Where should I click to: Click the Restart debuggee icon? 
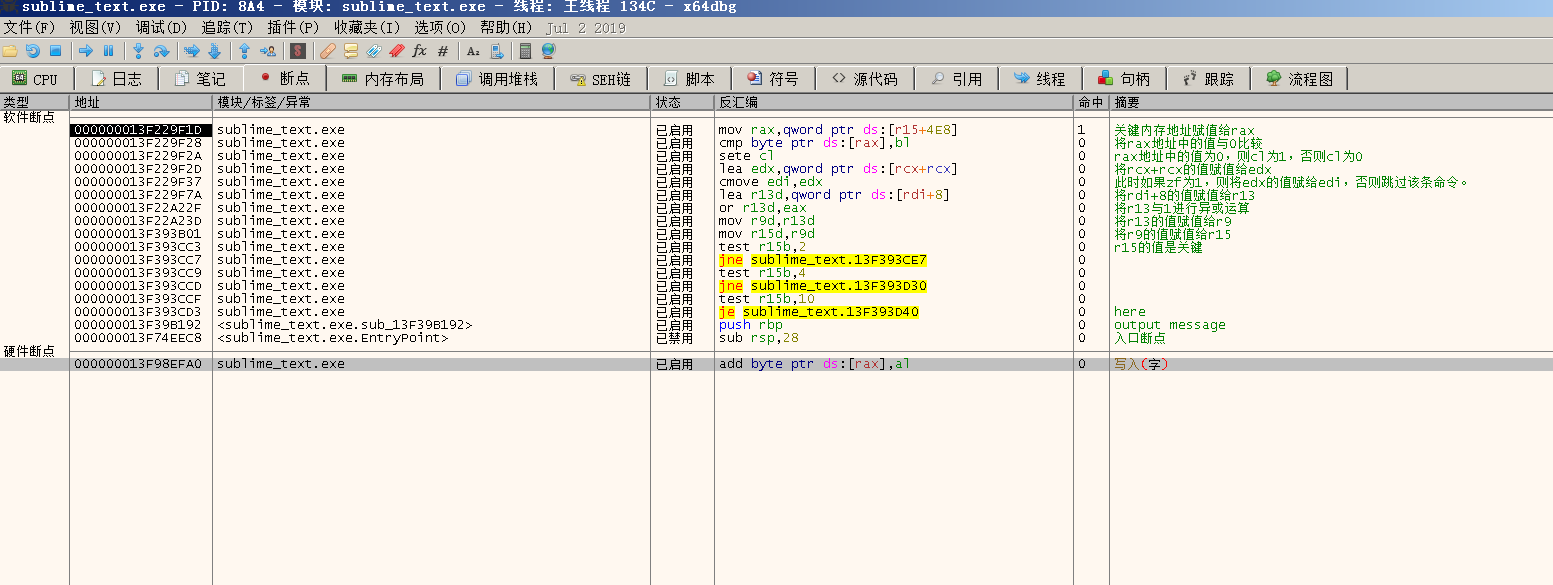[x=32, y=50]
